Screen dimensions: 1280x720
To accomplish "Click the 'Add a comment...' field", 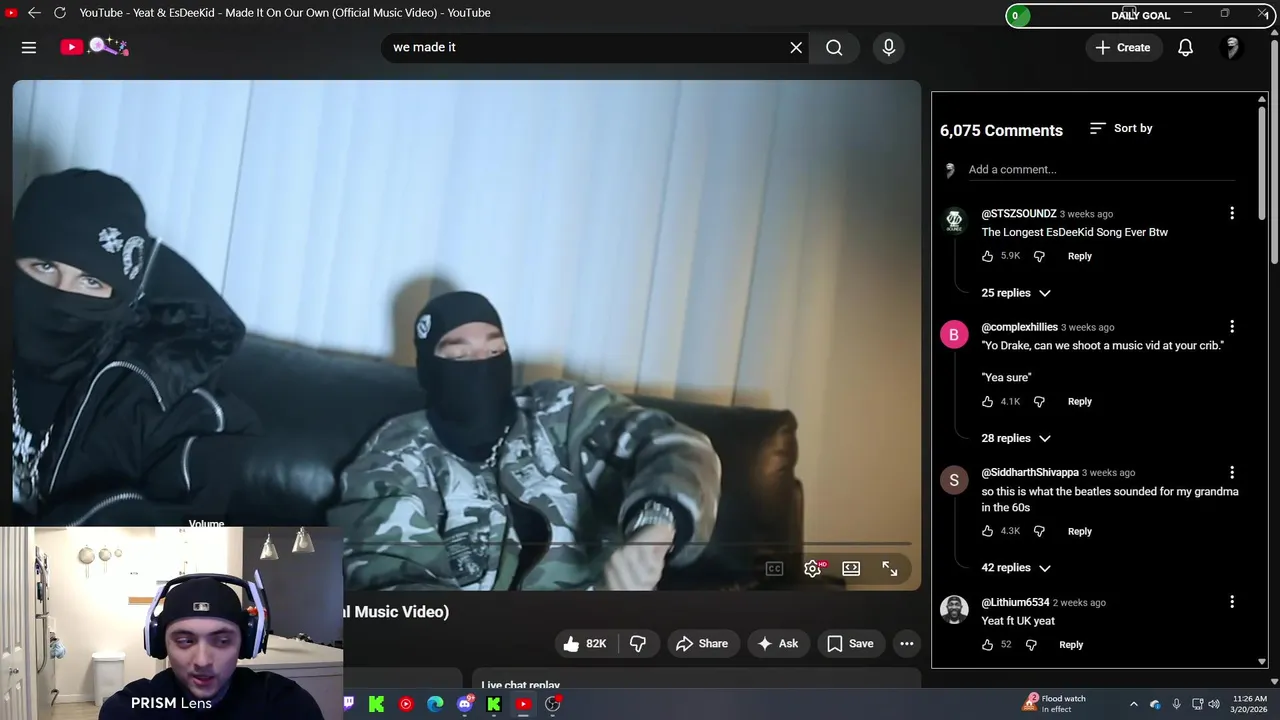I will [x=1100, y=170].
